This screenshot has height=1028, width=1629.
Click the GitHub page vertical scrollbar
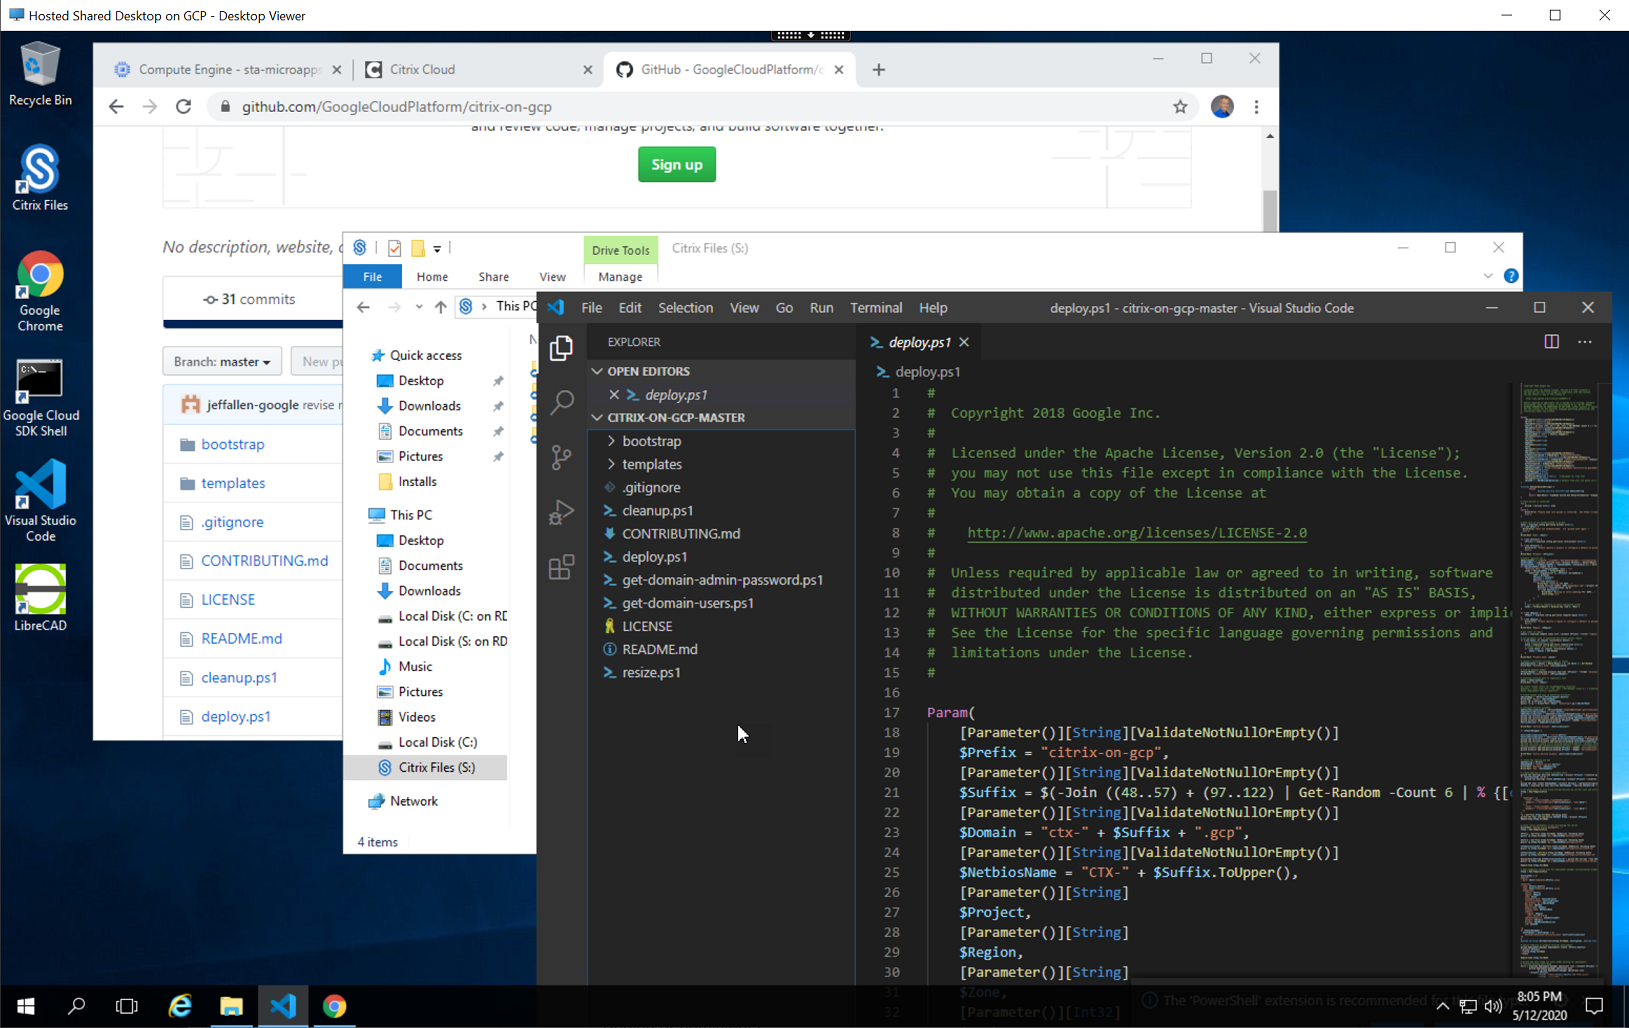pyautogui.click(x=1270, y=210)
